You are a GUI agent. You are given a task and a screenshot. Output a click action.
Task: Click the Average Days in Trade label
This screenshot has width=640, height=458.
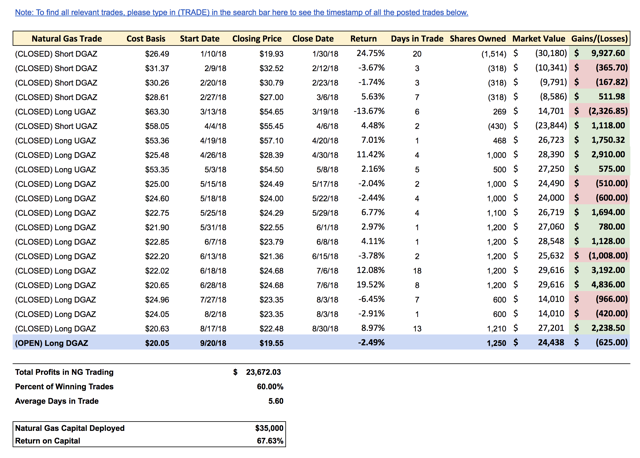[x=57, y=401]
